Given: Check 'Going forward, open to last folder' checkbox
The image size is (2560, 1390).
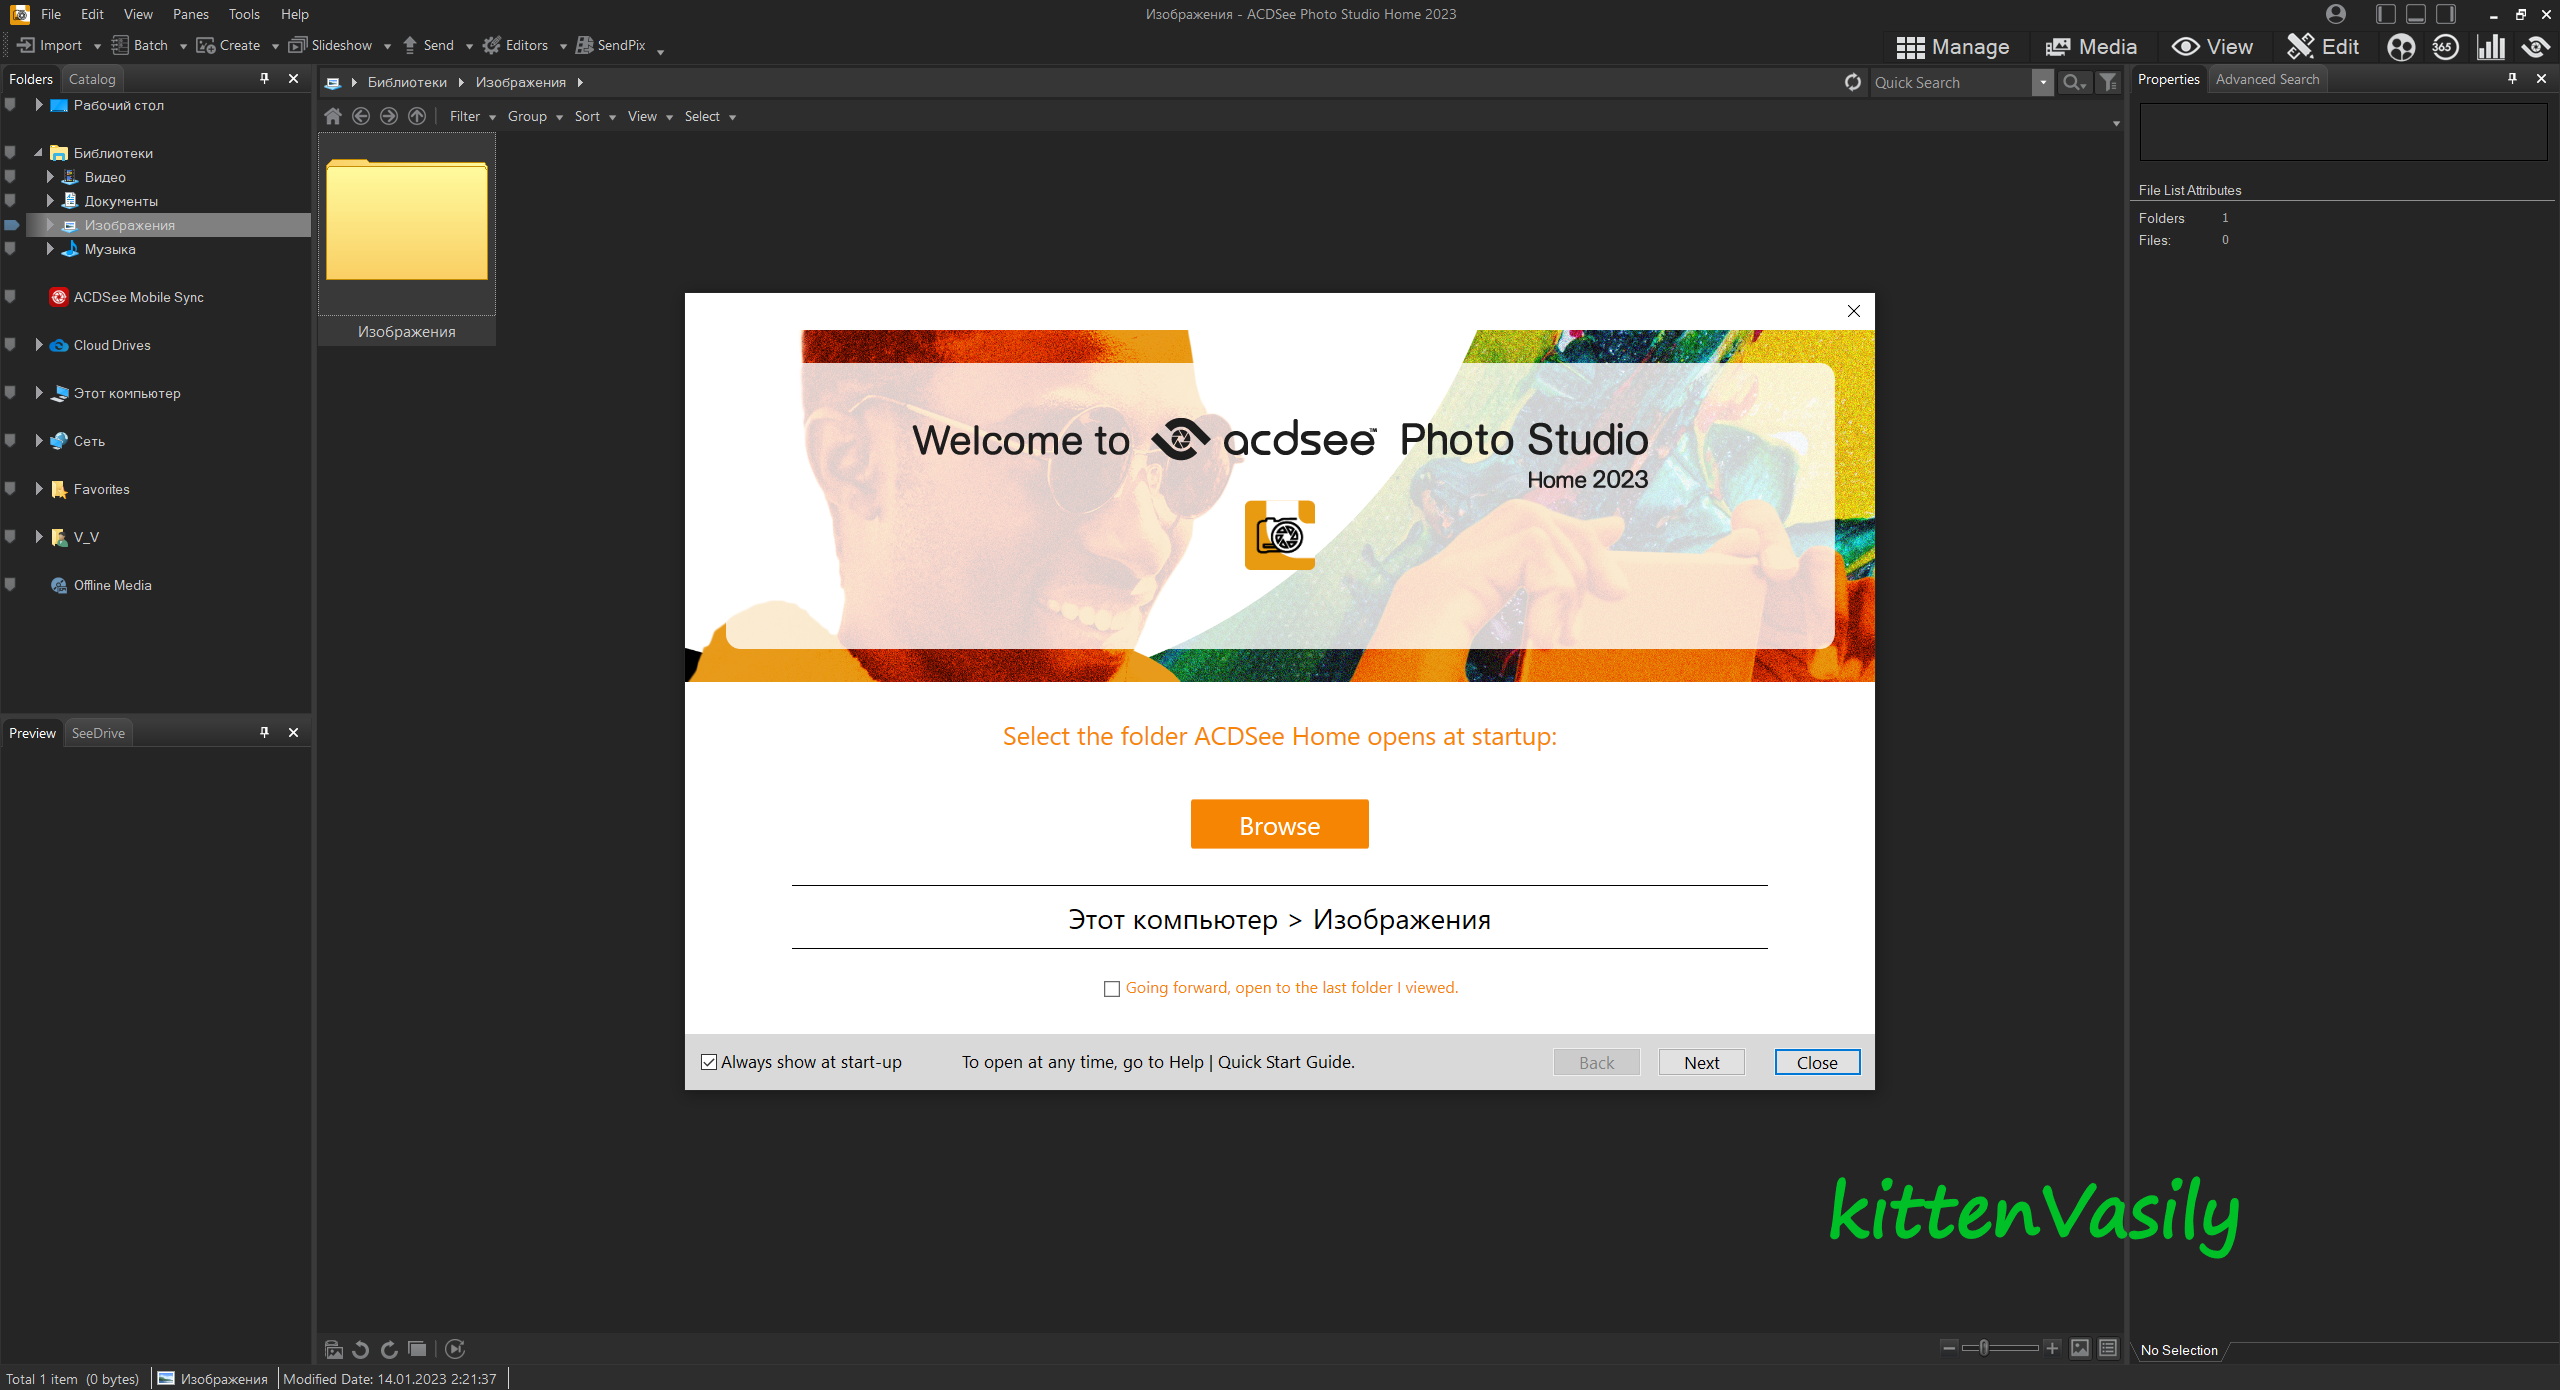Looking at the screenshot, I should click(x=1111, y=988).
